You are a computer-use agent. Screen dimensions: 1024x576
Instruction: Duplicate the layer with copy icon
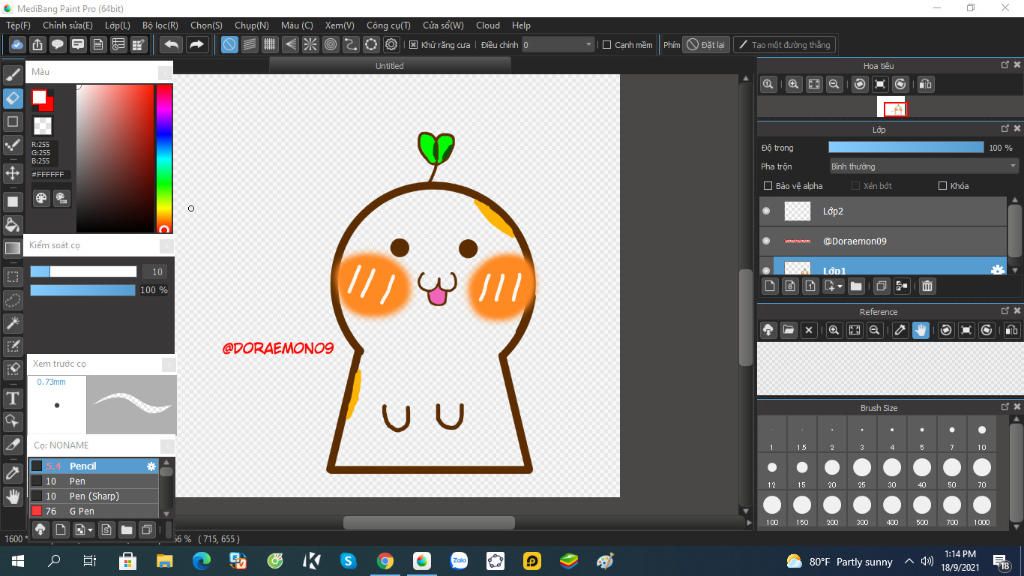(x=881, y=286)
